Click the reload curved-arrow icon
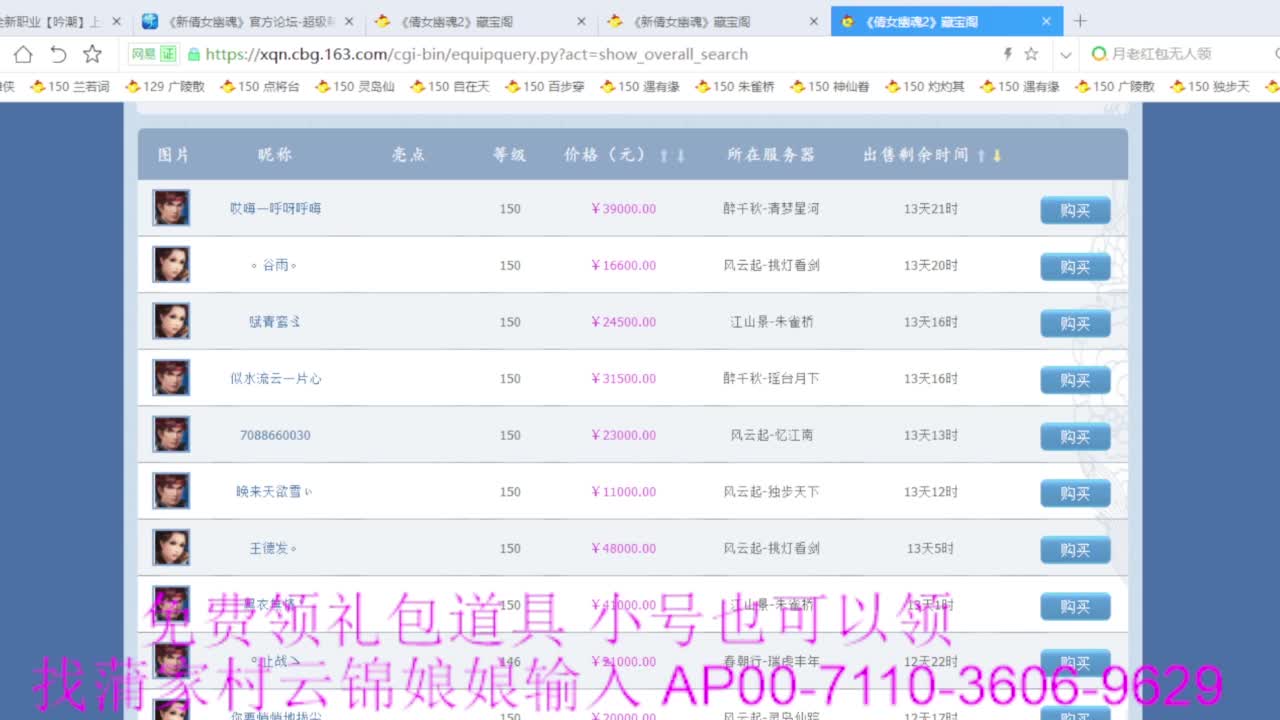This screenshot has width=1280, height=720. [x=58, y=55]
